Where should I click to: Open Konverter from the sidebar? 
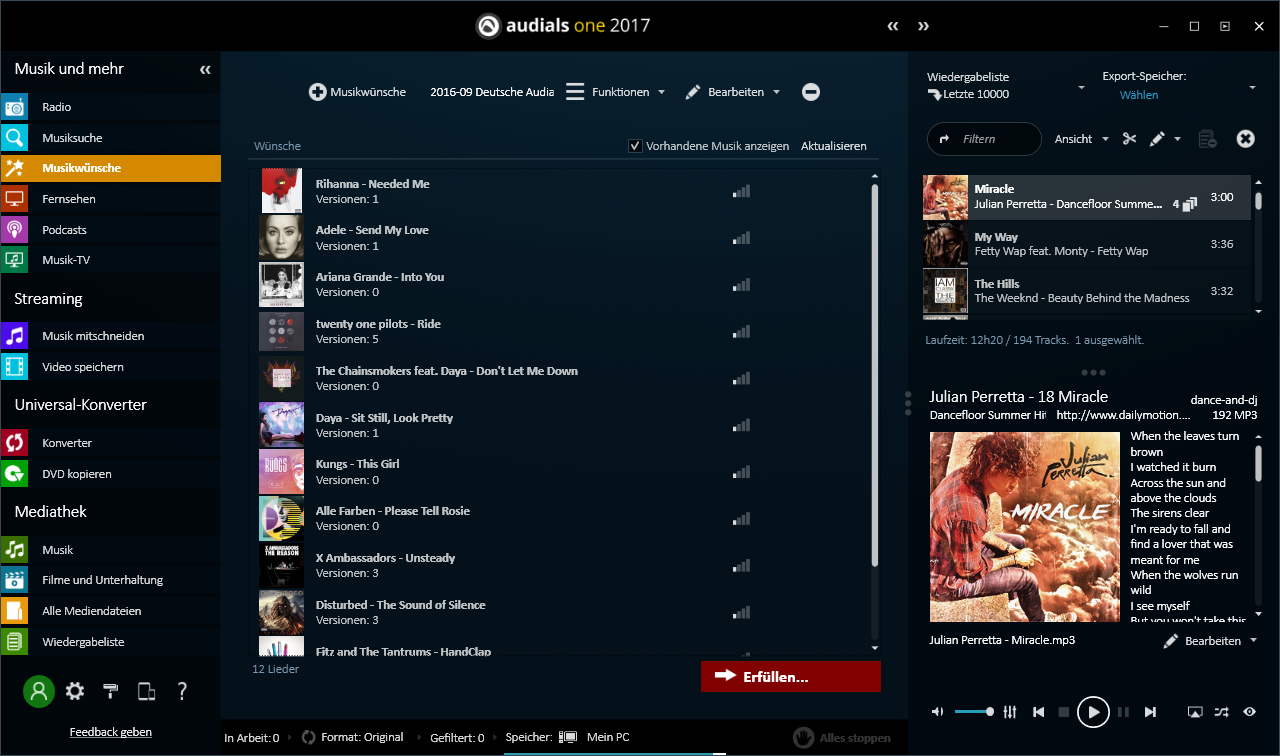pyautogui.click(x=66, y=443)
